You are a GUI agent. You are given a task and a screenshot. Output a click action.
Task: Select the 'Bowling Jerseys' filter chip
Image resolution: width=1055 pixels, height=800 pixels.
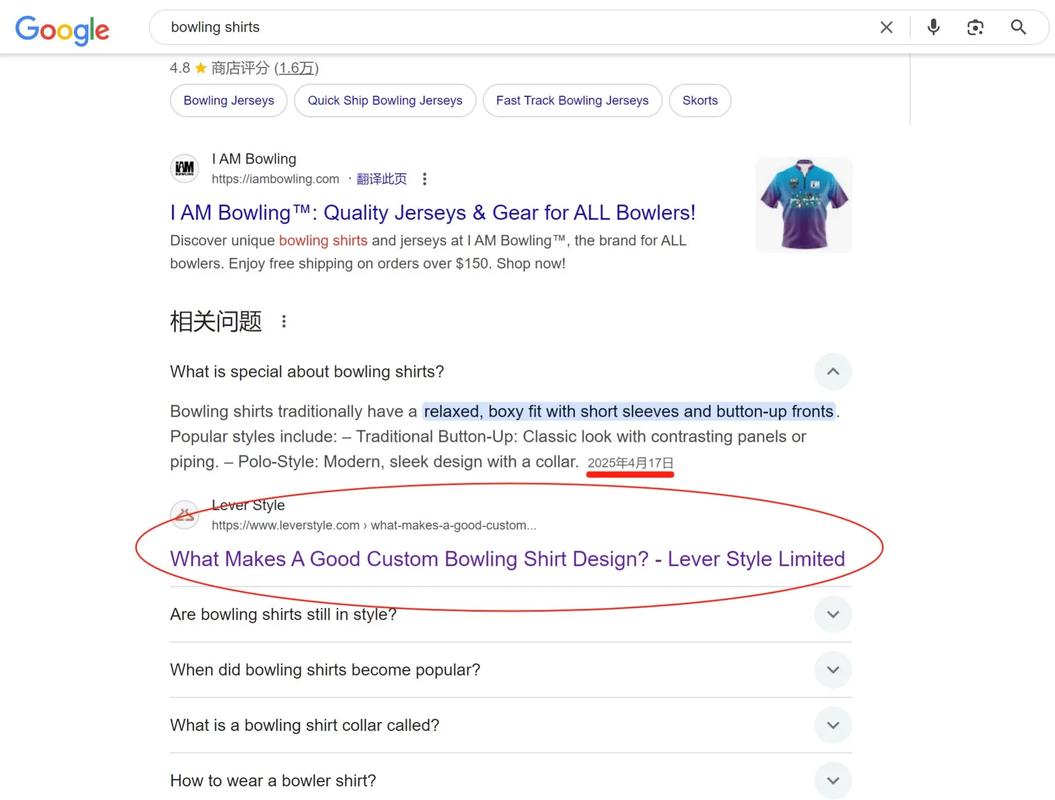(x=228, y=99)
